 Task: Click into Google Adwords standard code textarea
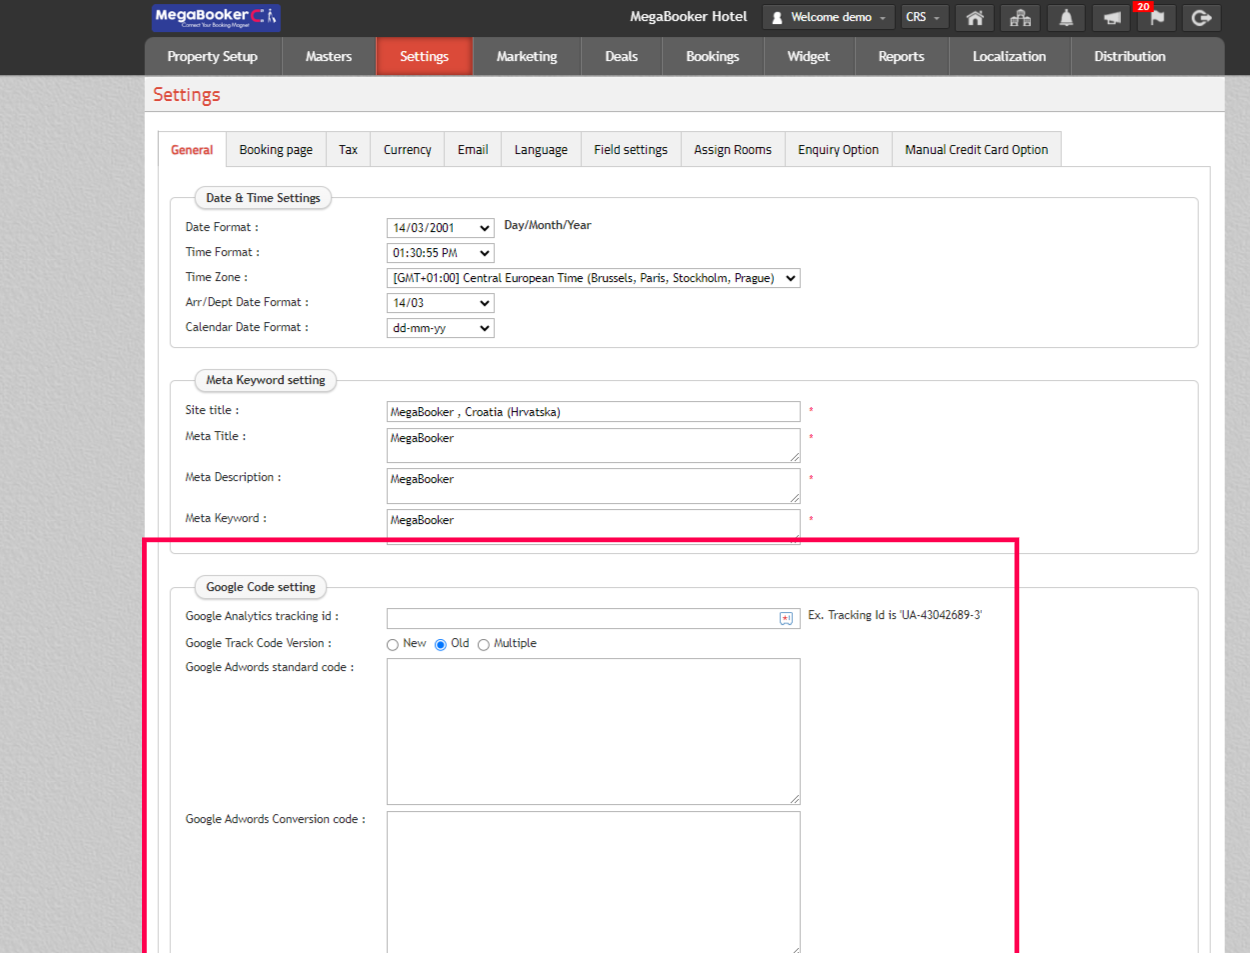[593, 731]
